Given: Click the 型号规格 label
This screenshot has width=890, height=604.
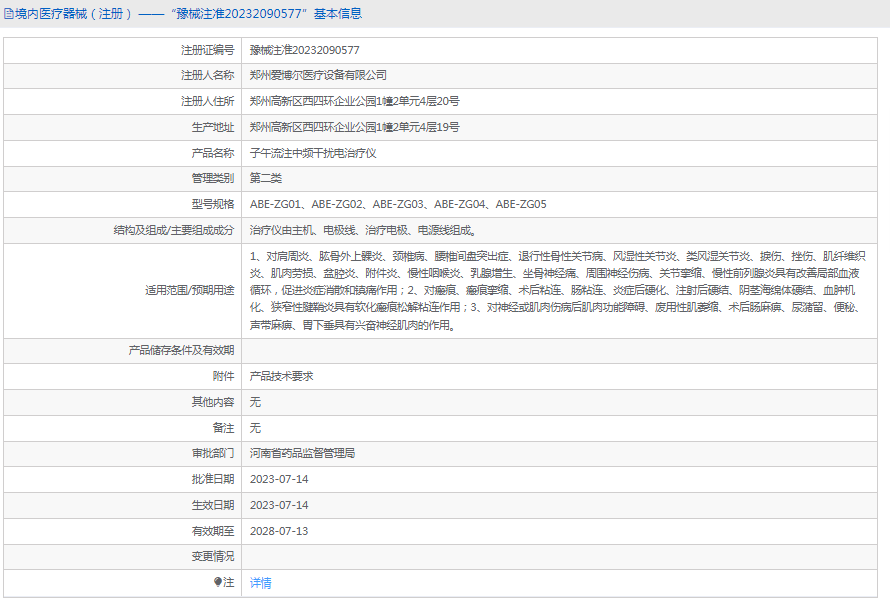Looking at the screenshot, I should (x=213, y=204).
